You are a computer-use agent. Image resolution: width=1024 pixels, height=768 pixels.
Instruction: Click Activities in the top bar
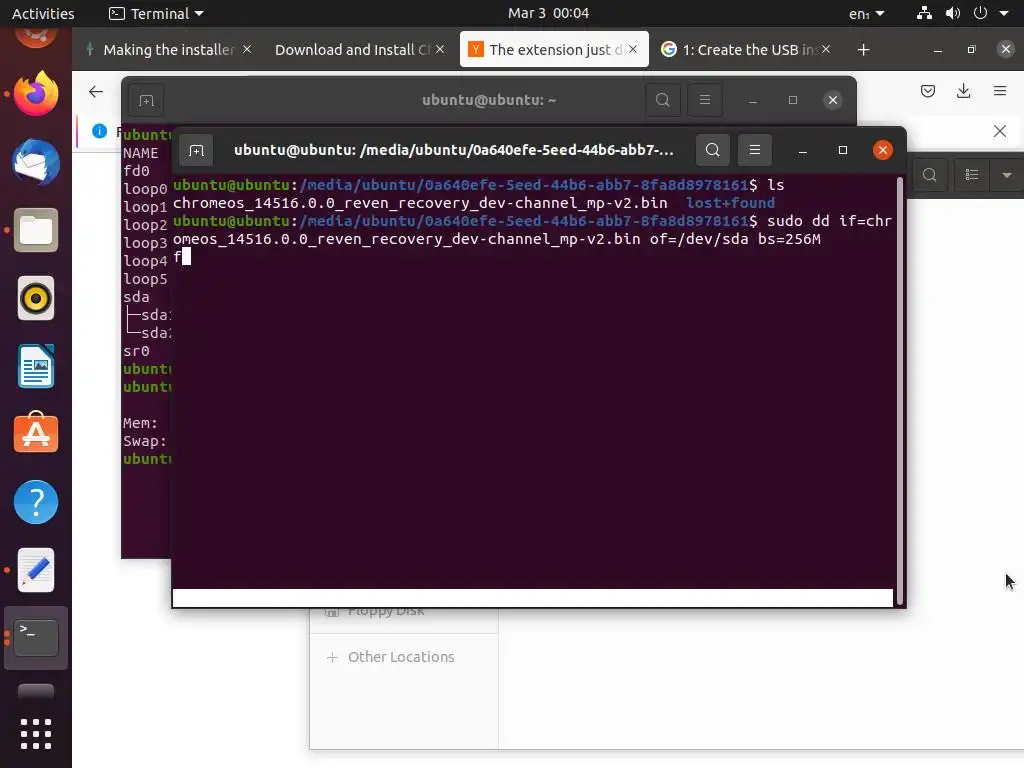(43, 13)
